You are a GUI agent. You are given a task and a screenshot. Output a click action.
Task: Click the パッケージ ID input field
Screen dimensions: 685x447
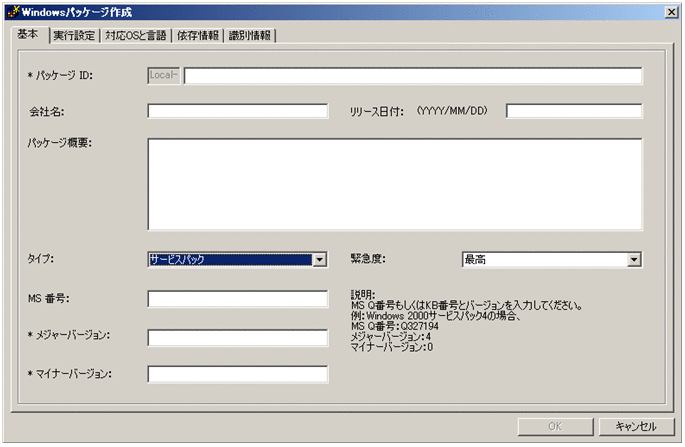click(x=413, y=76)
